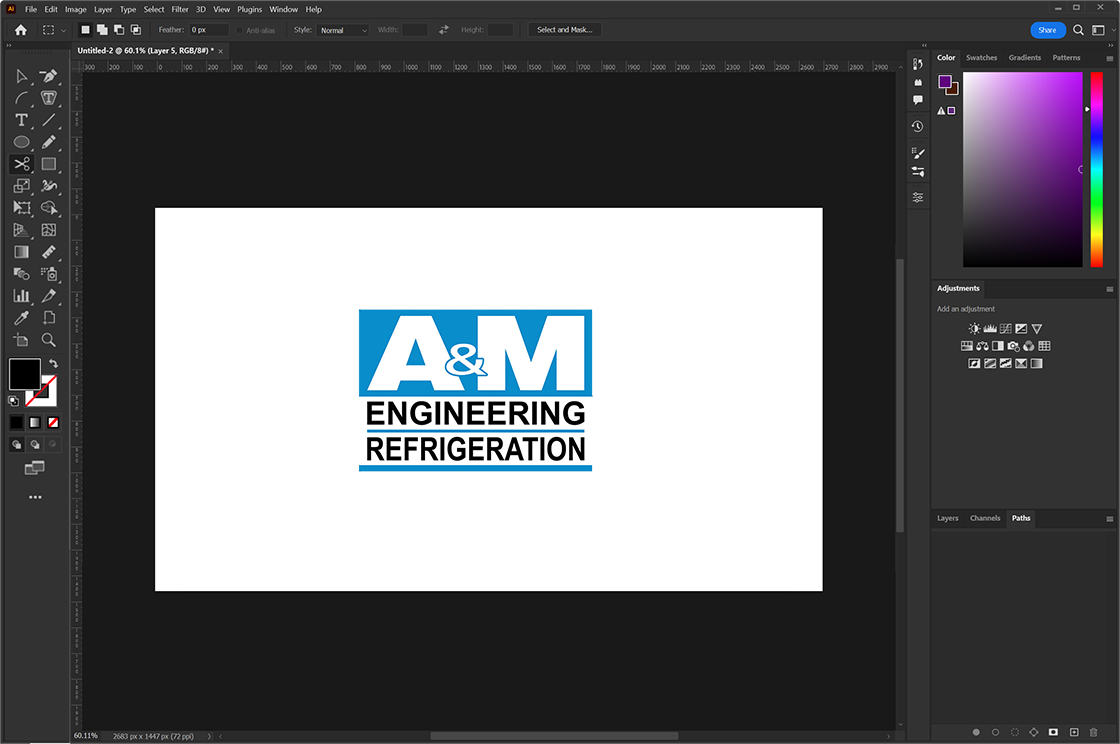The height and width of the screenshot is (744, 1120).
Task: Swap fill and stroke colors arrow
Action: tap(54, 363)
